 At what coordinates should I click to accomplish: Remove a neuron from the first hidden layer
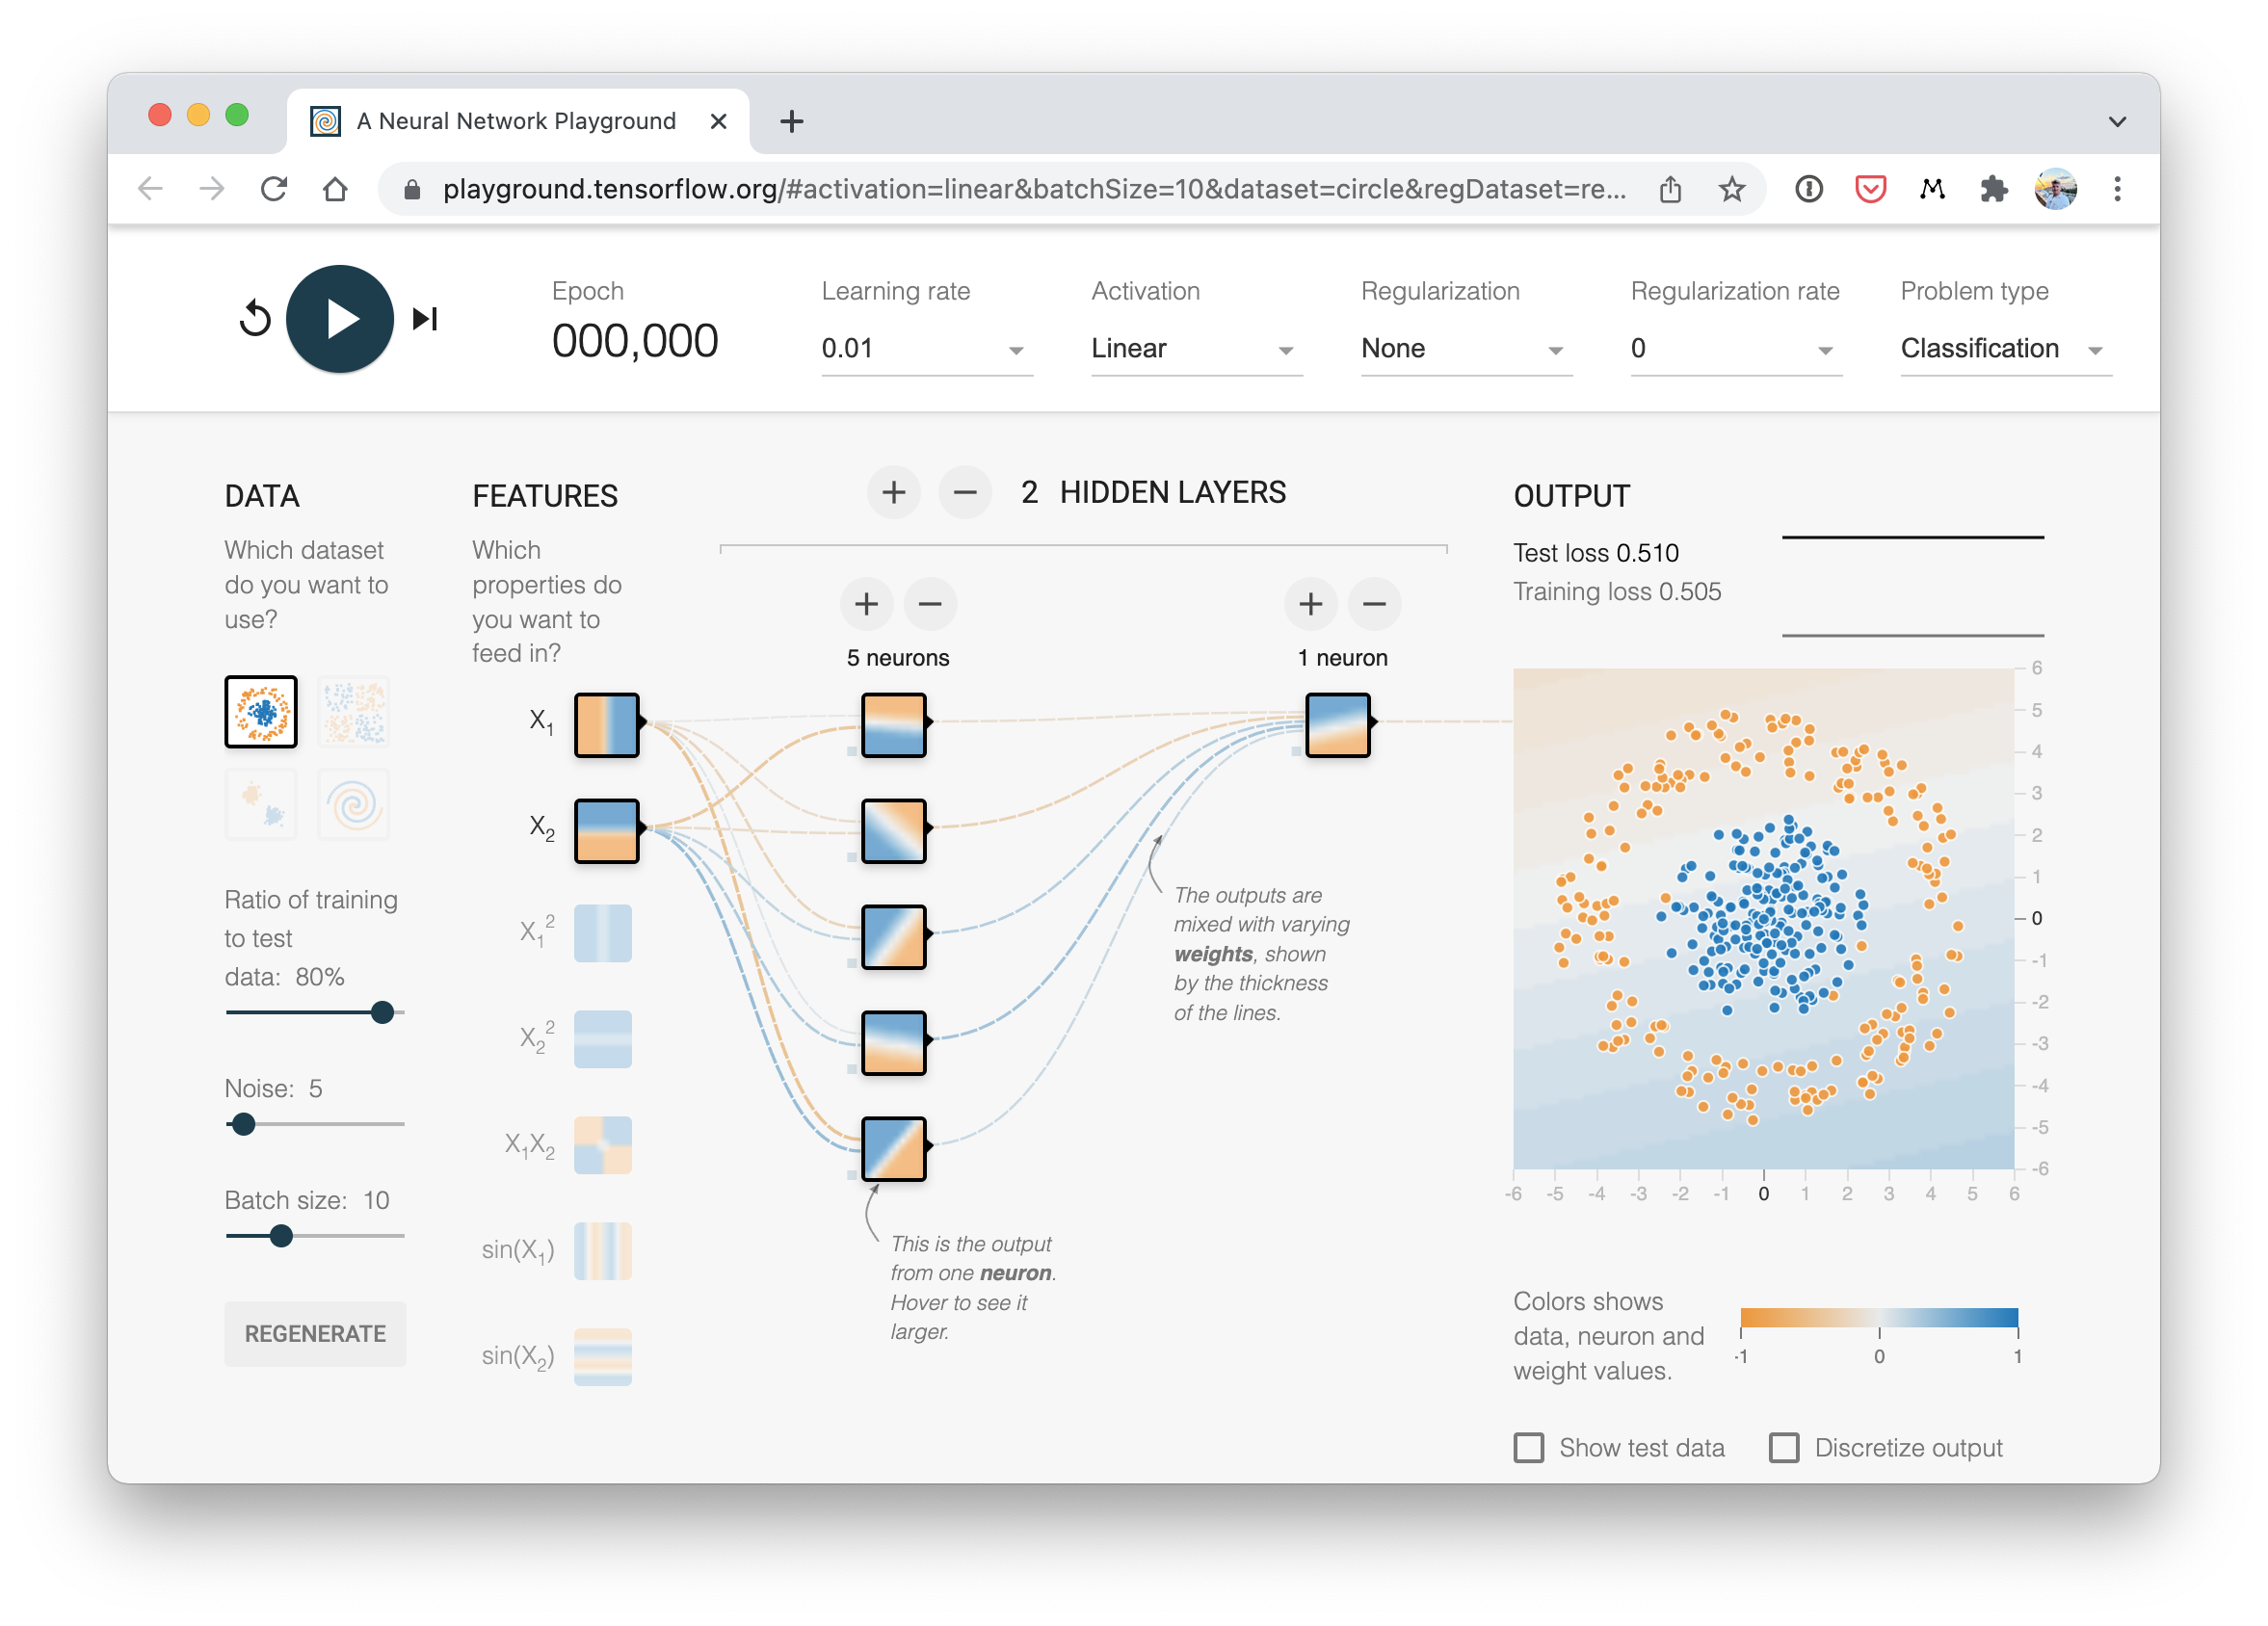[929, 604]
